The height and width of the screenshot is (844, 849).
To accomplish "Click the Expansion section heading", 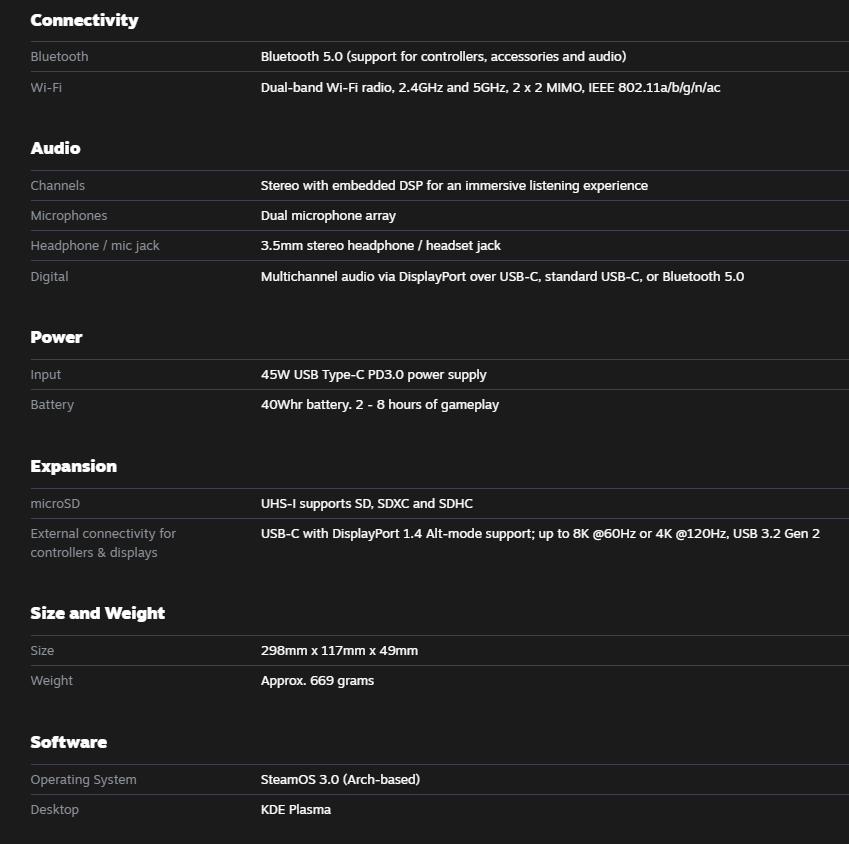I will pyautogui.click(x=73, y=466).
